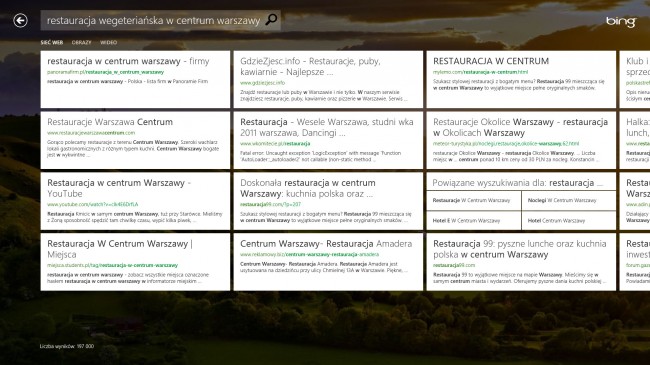Screen dimensions: 650x365
Task: Open the YouTube restauracja result
Action: coord(135,201)
